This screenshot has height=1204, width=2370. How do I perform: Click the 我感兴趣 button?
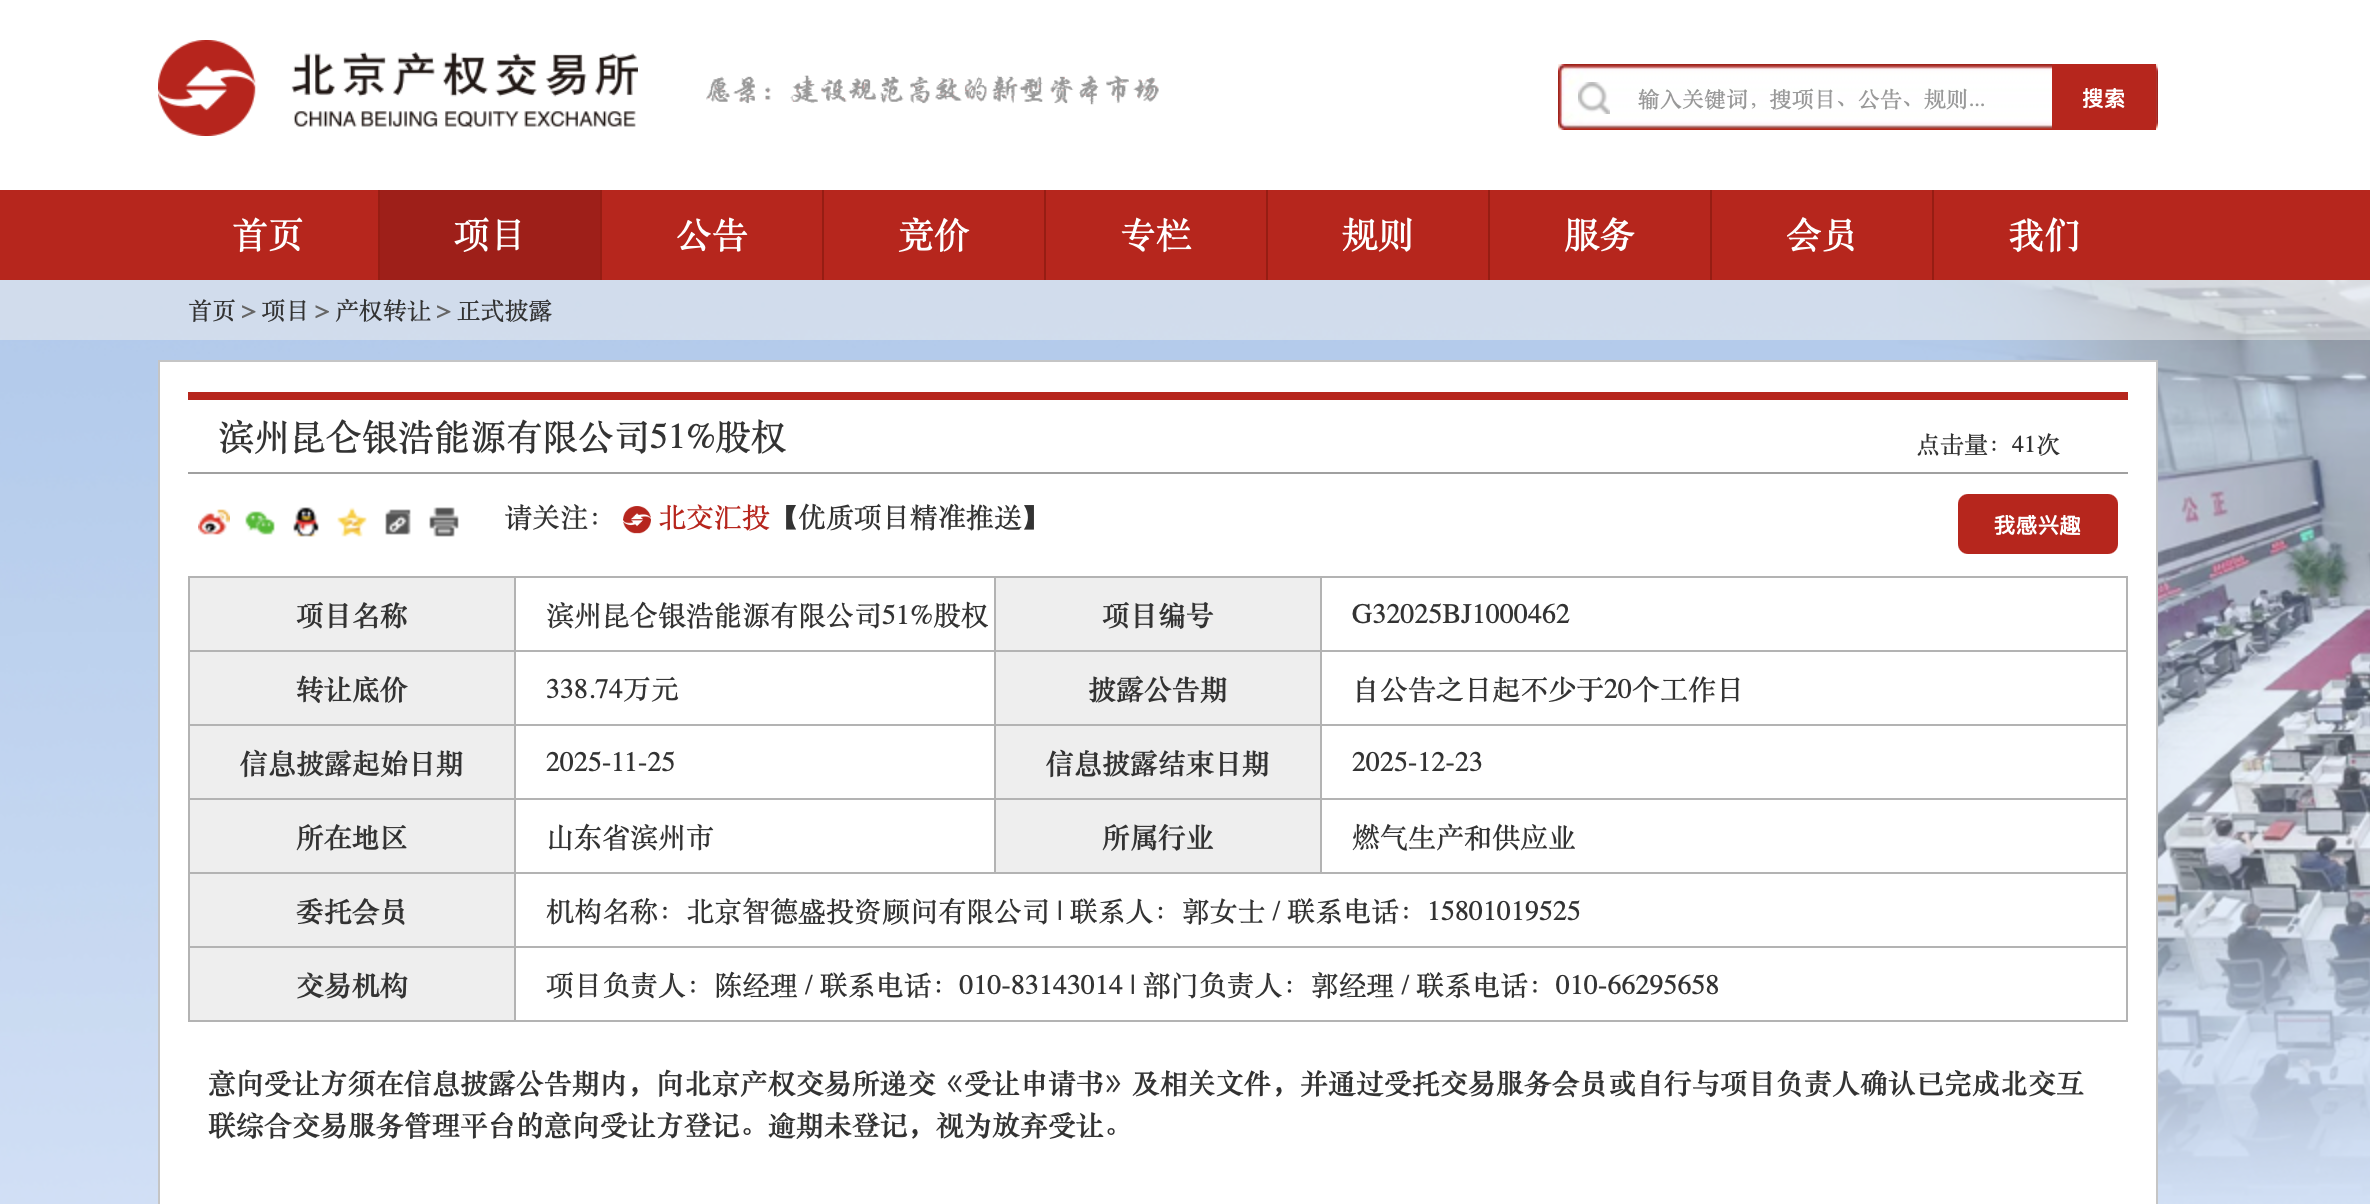(2037, 524)
